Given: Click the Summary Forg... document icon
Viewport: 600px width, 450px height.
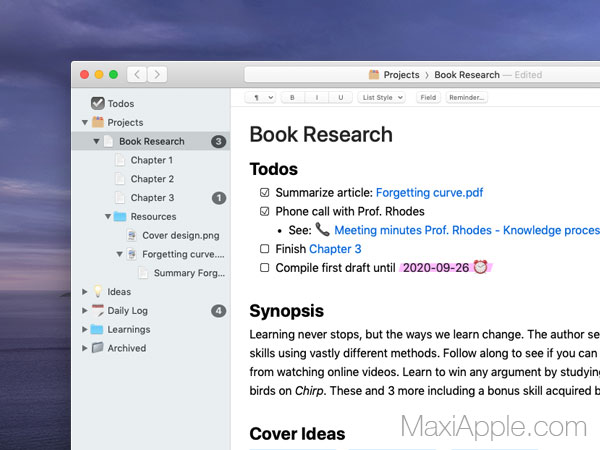Looking at the screenshot, I should coord(143,273).
